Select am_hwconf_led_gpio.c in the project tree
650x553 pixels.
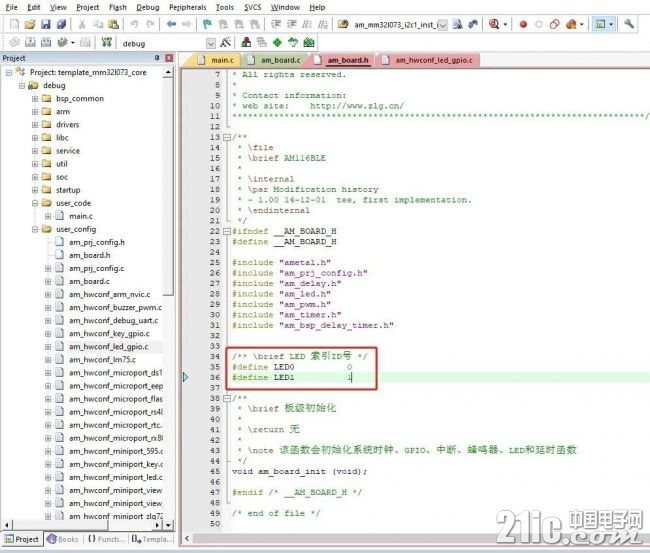[109, 347]
